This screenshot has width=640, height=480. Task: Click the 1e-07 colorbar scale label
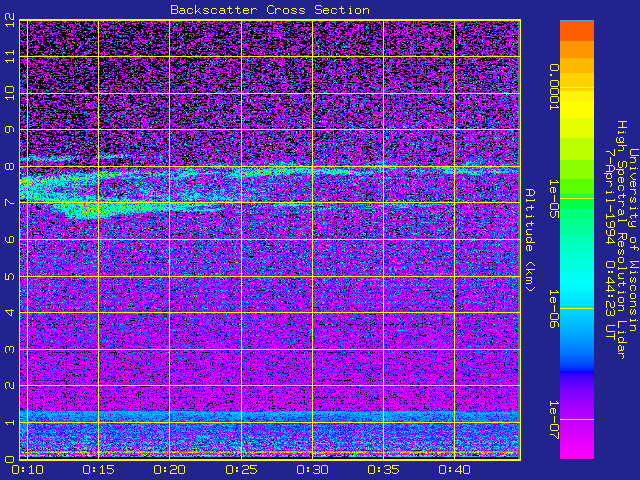point(554,420)
